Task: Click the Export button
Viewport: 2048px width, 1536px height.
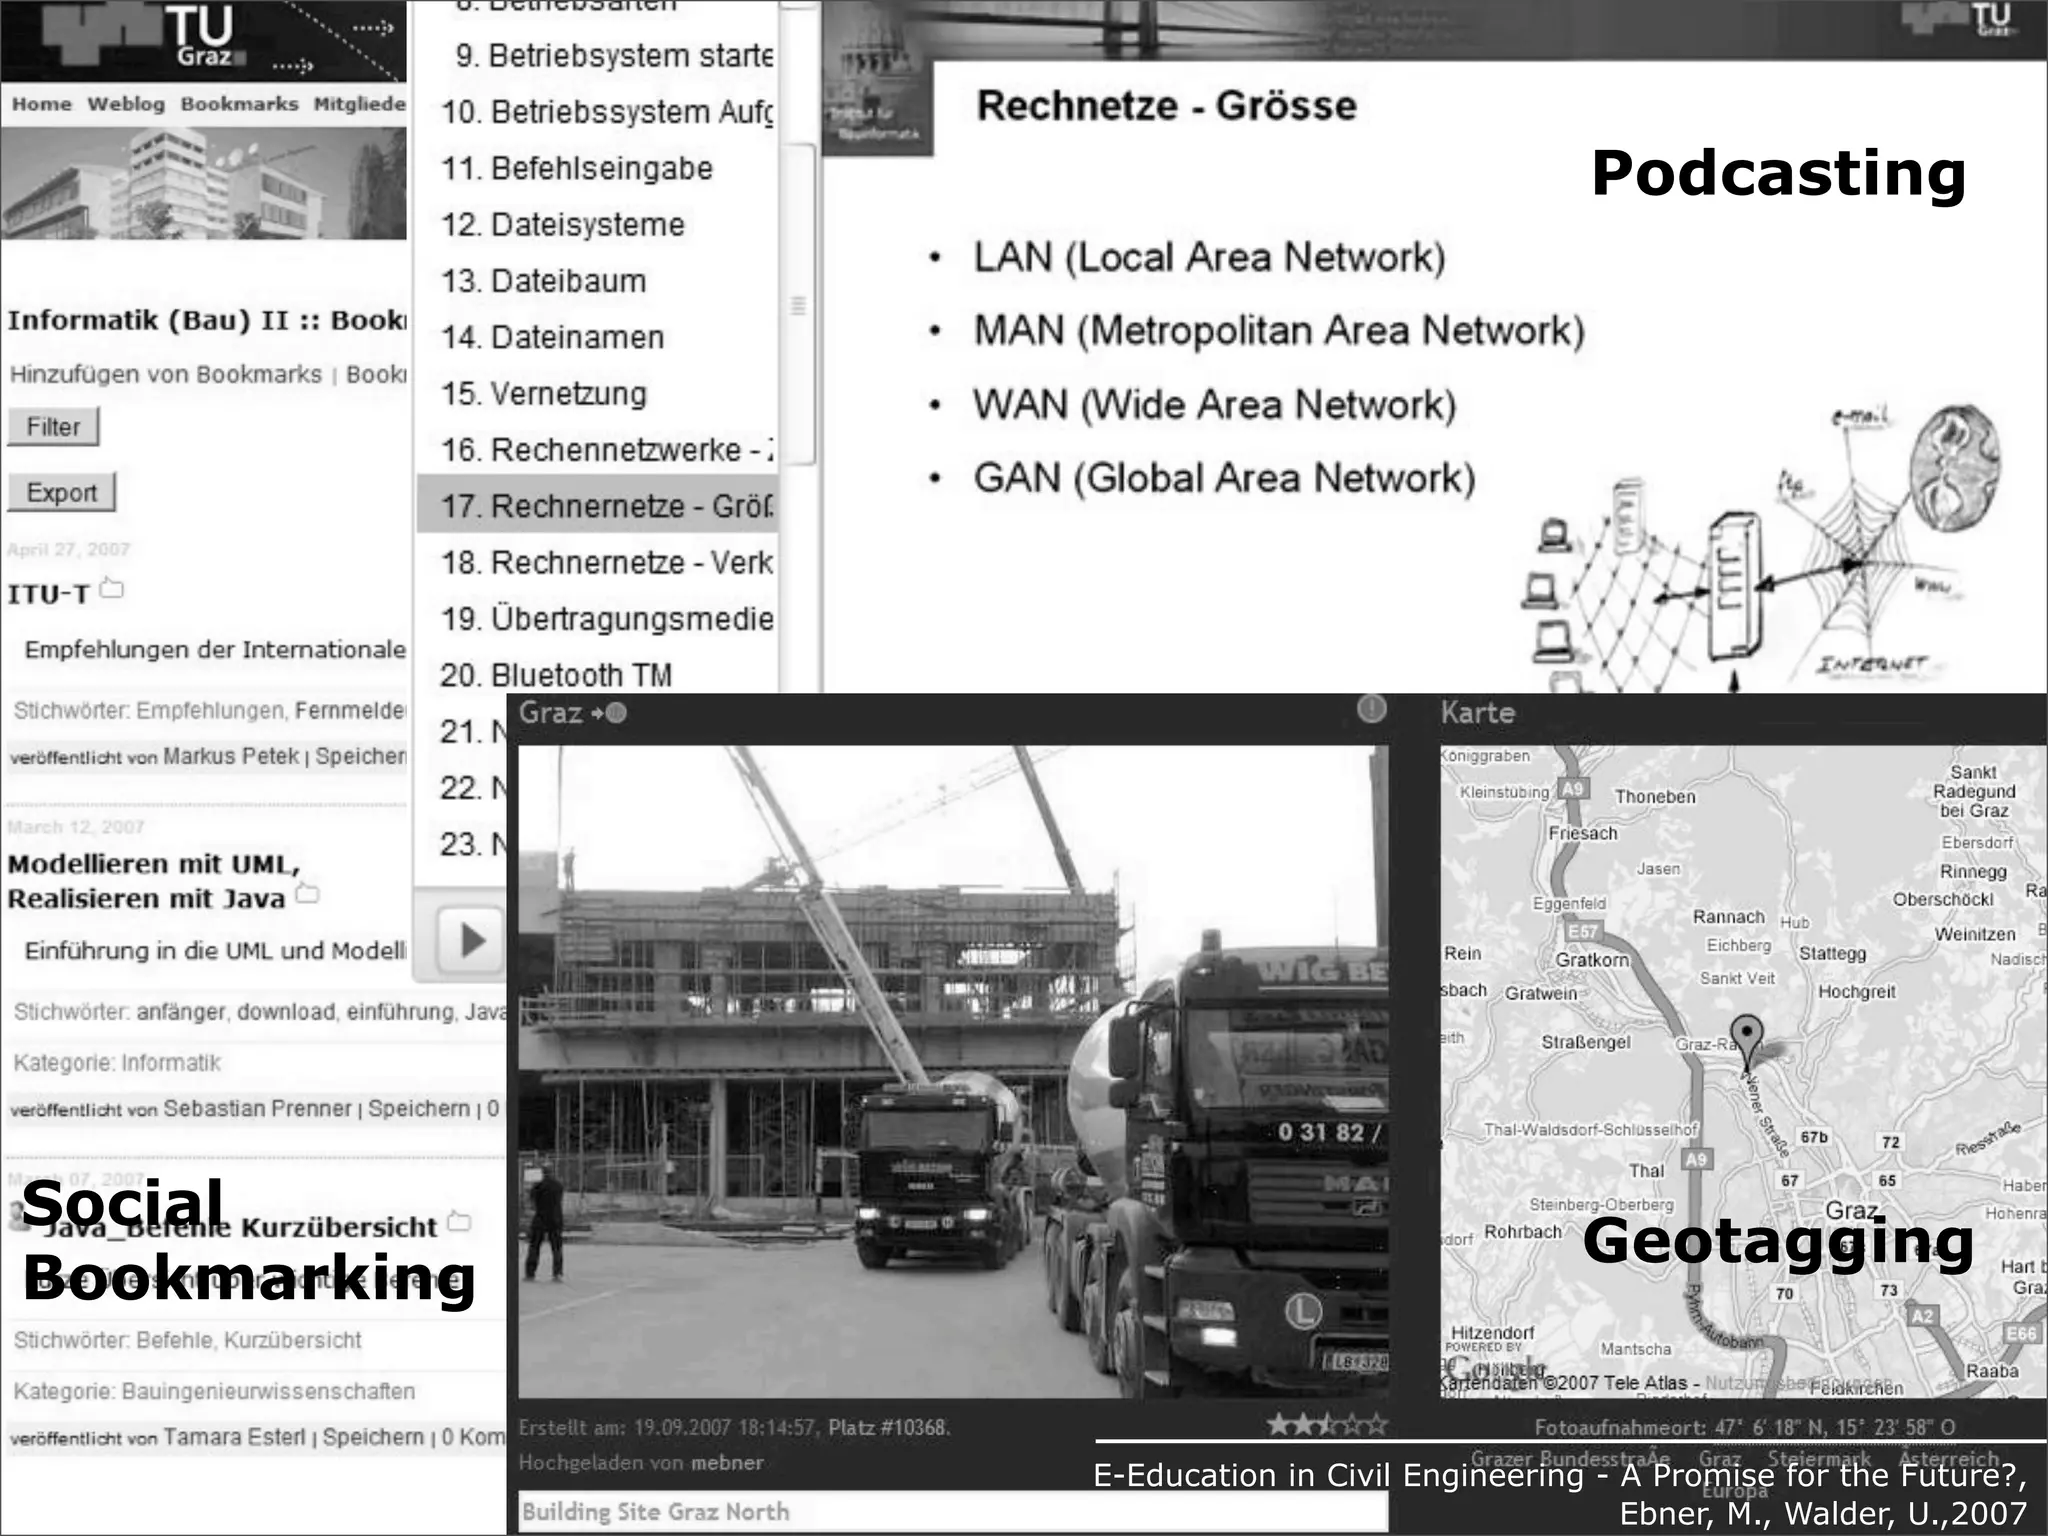Action: click(x=61, y=493)
